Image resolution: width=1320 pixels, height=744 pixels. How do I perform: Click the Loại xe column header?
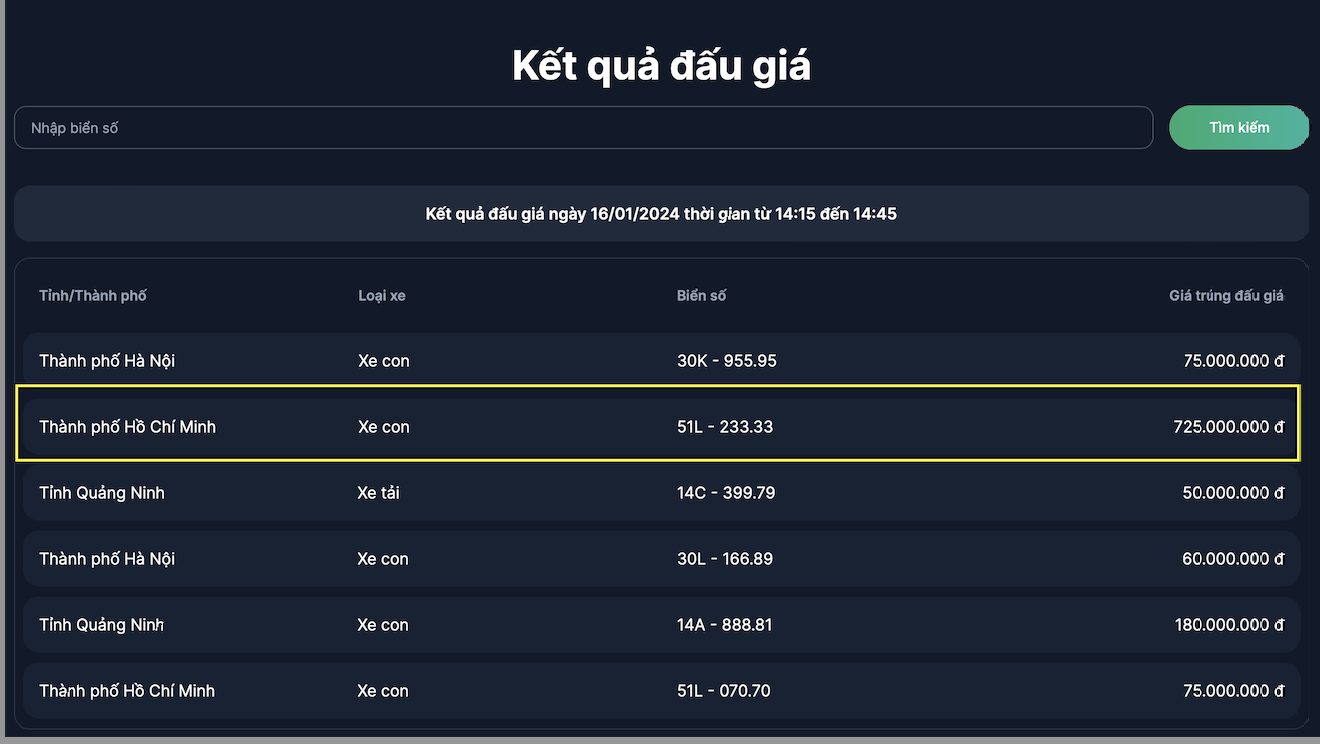click(x=382, y=296)
